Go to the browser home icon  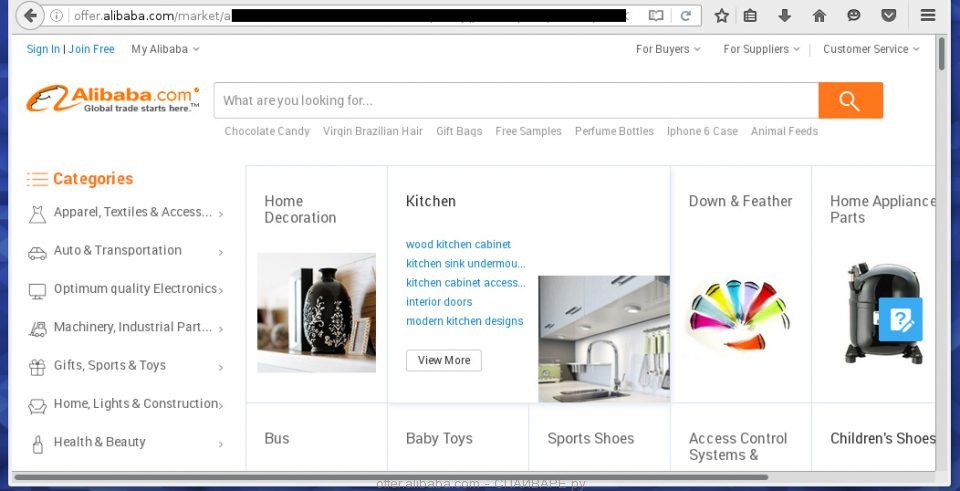[x=819, y=16]
